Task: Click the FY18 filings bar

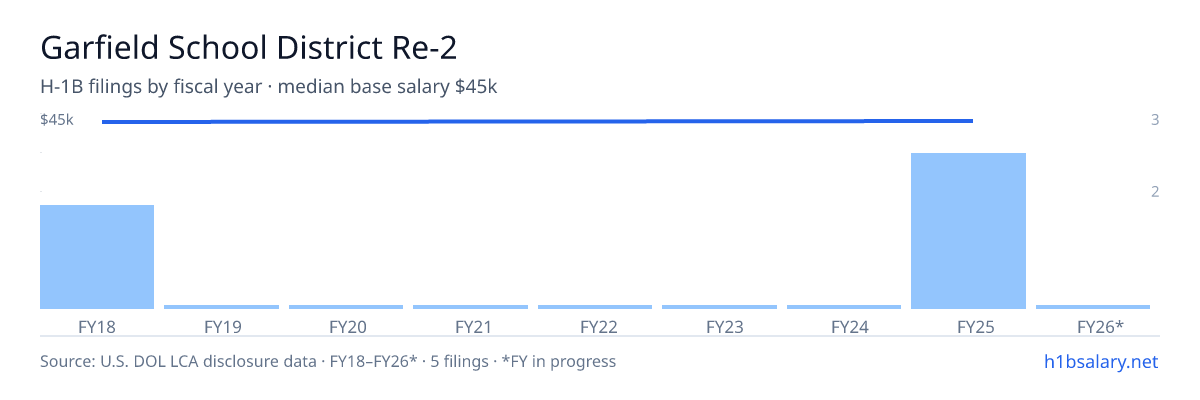Action: 97,257
